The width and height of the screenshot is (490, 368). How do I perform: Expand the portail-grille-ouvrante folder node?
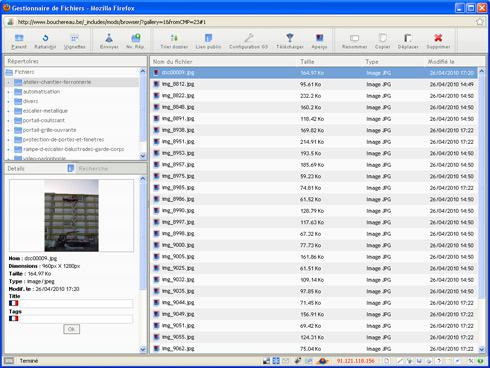pos(9,130)
